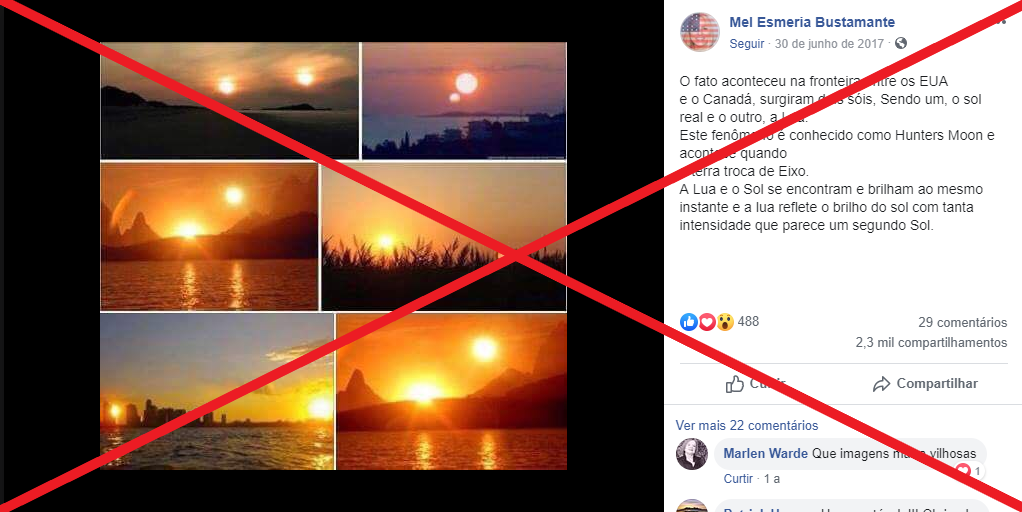Open Mel Esmeria Bustamante's profile picture

pyautogui.click(x=699, y=31)
